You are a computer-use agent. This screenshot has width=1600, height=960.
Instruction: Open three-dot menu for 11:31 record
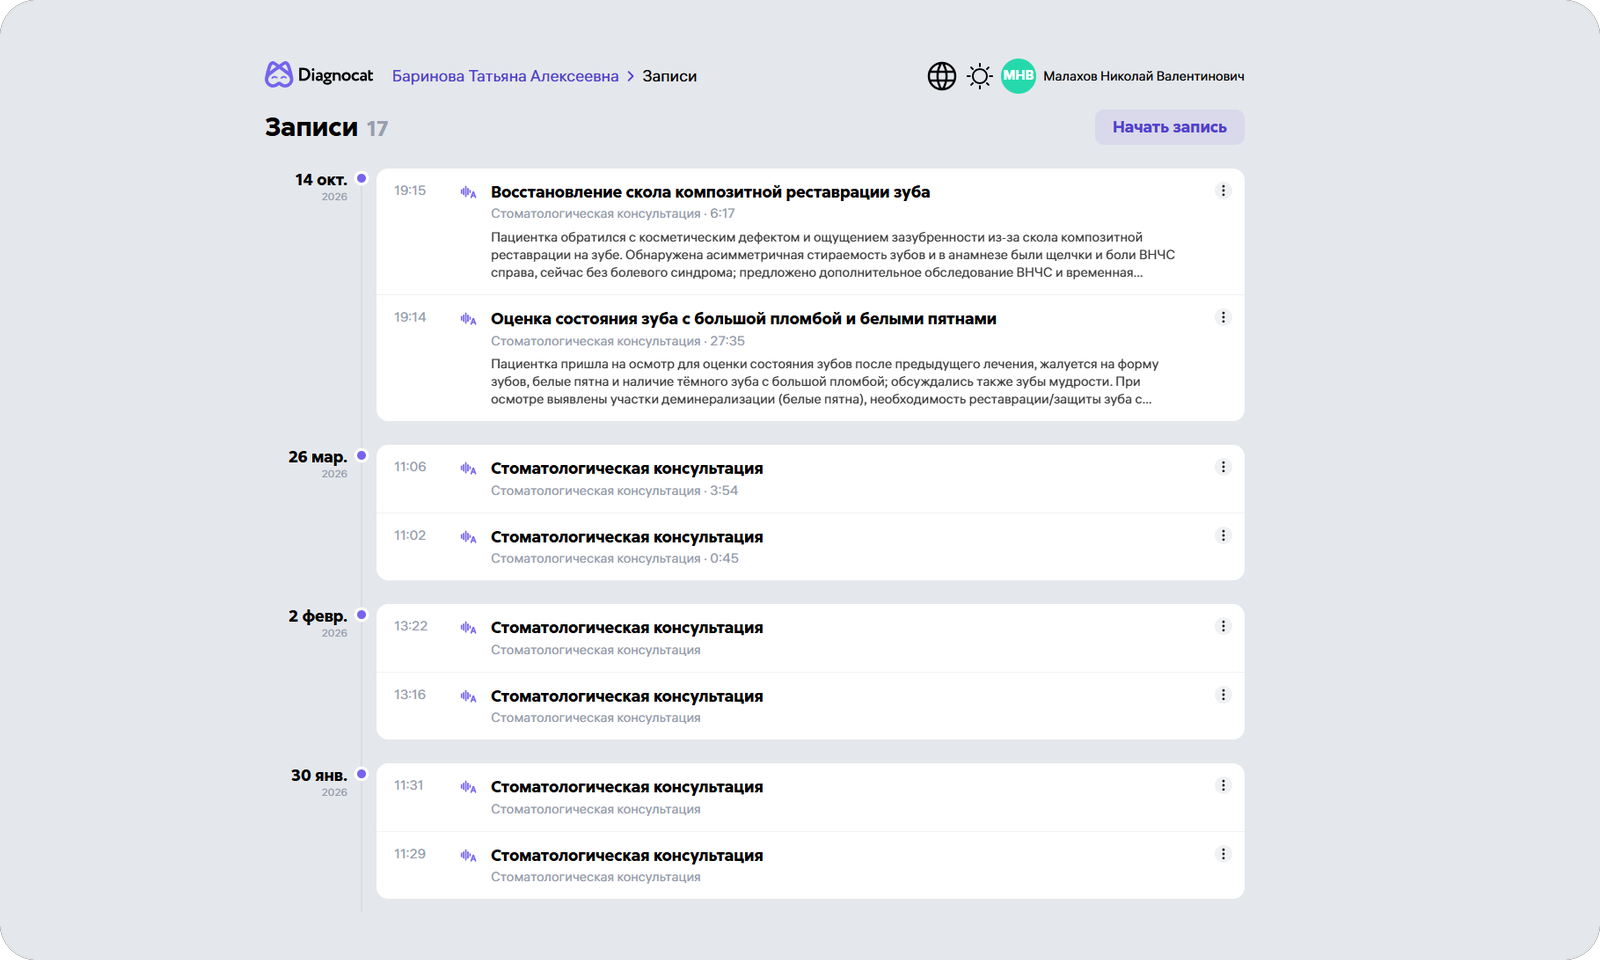[1223, 786]
